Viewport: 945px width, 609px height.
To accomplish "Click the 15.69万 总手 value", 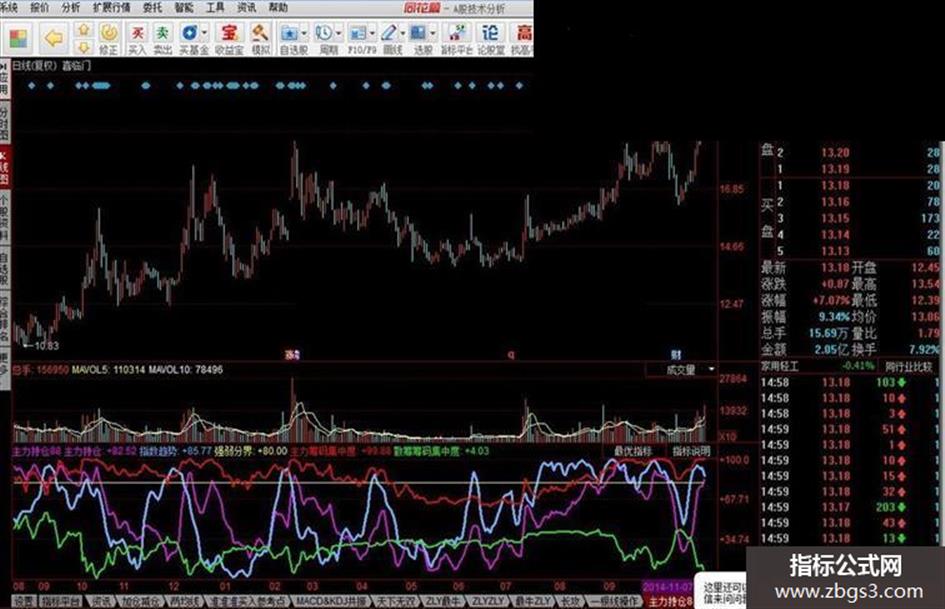I will [x=829, y=333].
